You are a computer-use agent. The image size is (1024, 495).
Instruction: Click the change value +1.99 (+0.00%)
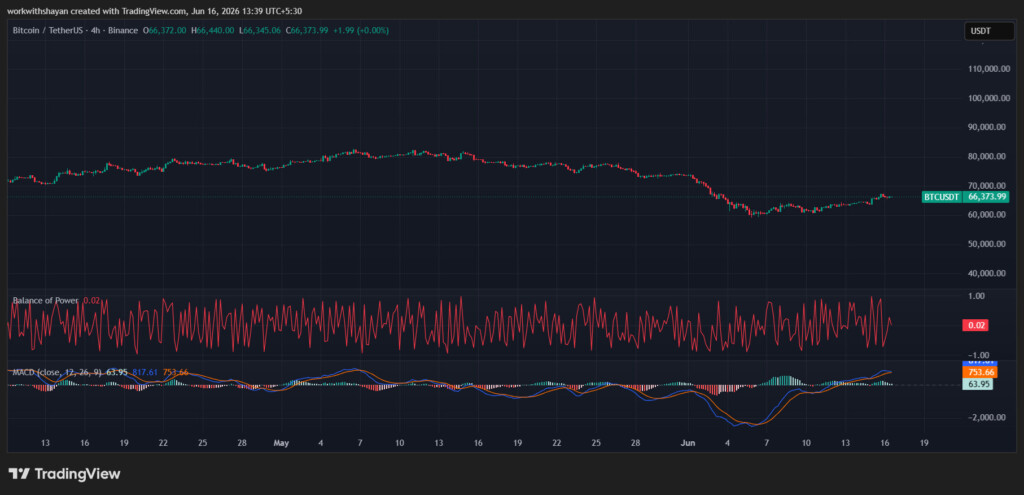(x=362, y=30)
